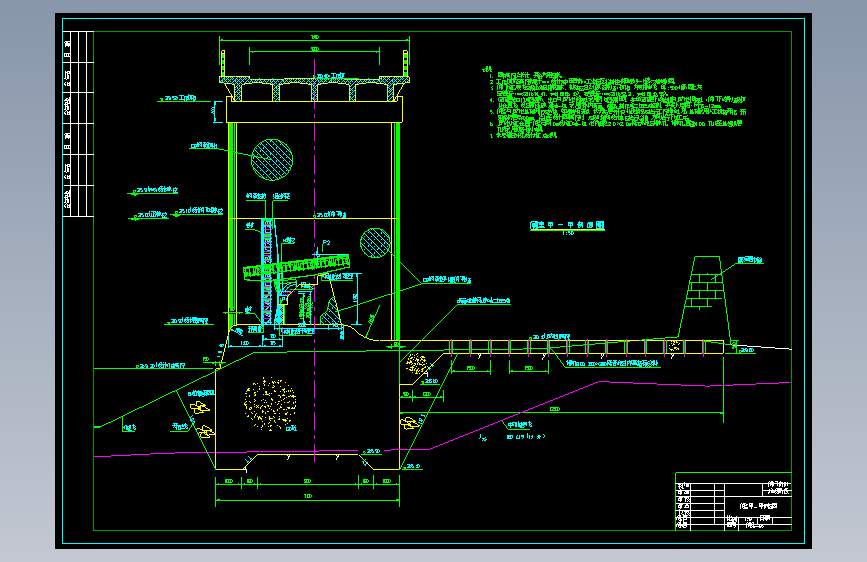Click the yellow cap beam rectangle below deck
Image resolution: width=867 pixels, height=562 pixels.
(315, 110)
